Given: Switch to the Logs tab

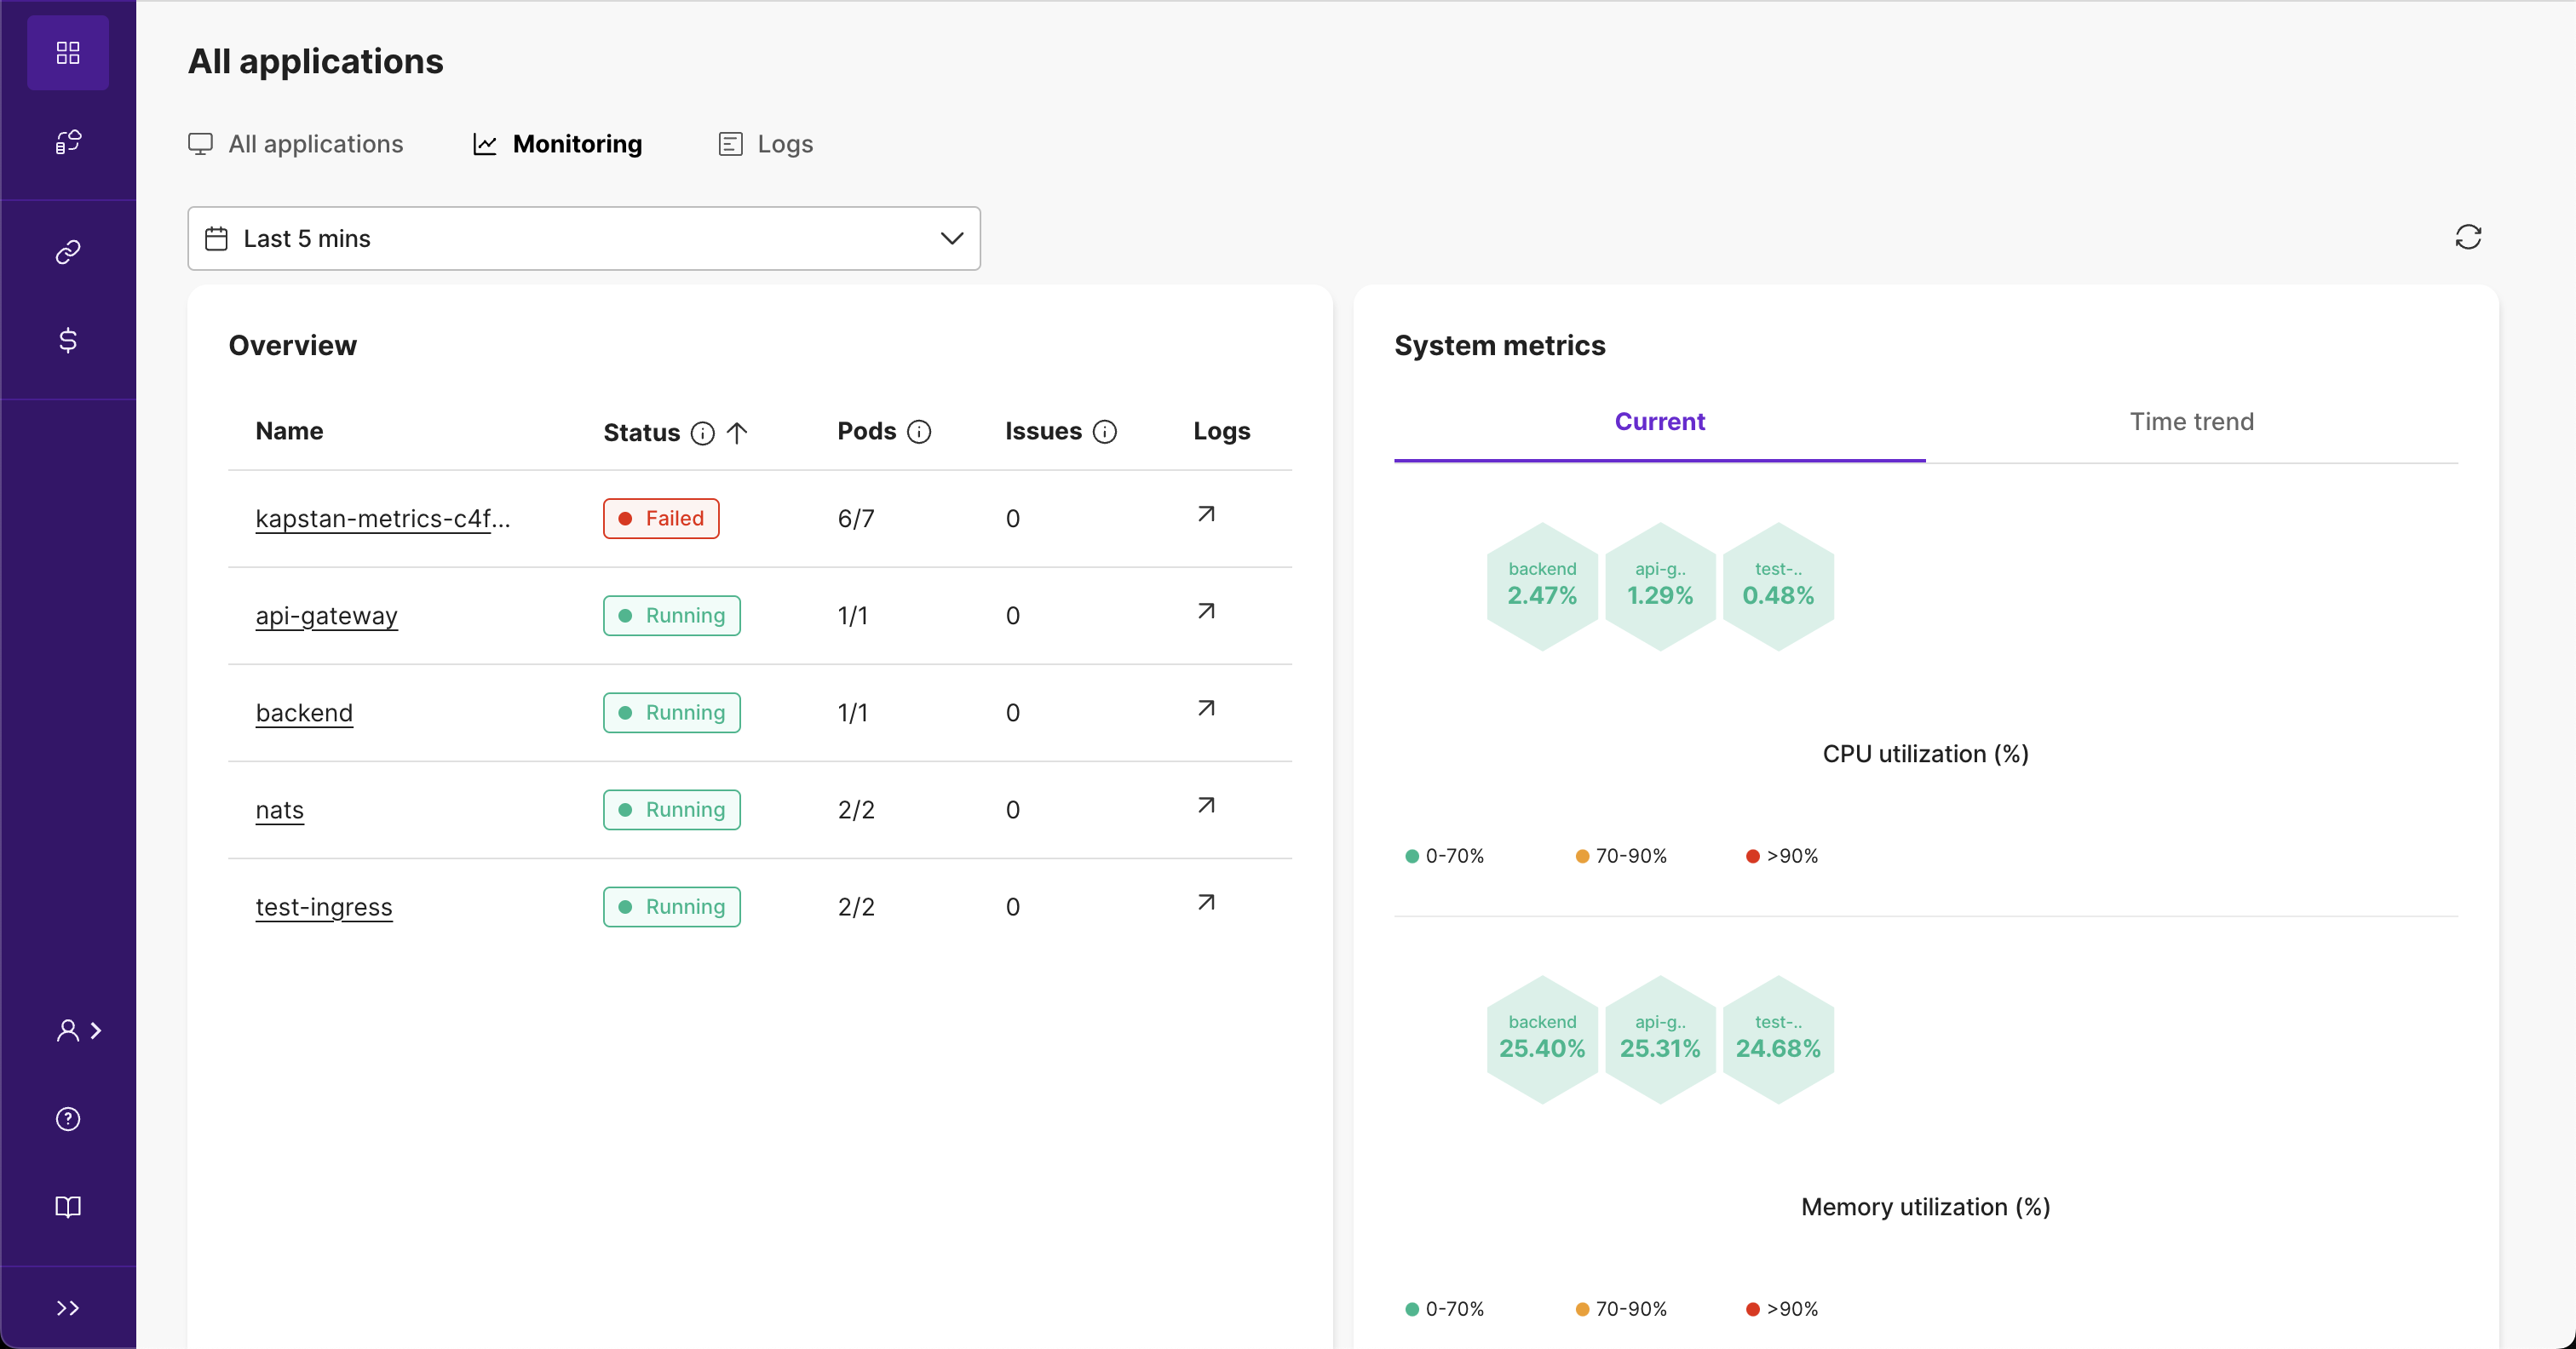Looking at the screenshot, I should coord(766,144).
